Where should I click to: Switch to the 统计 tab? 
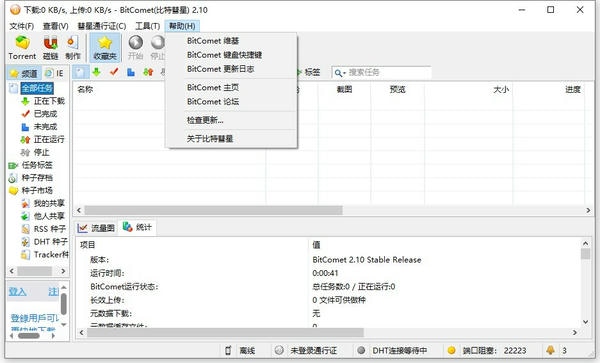(137, 227)
